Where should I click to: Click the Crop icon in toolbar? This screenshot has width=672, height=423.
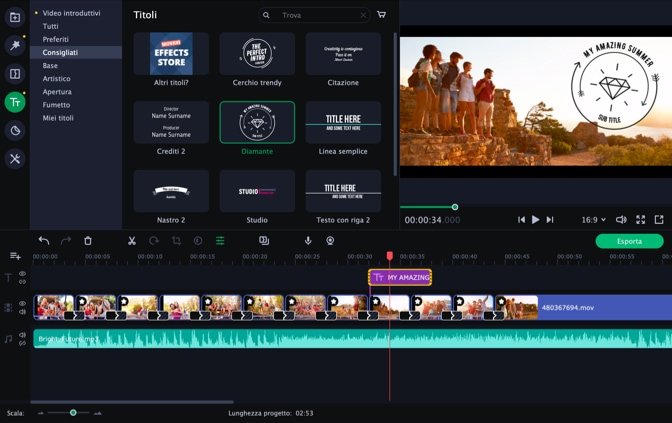click(x=176, y=241)
